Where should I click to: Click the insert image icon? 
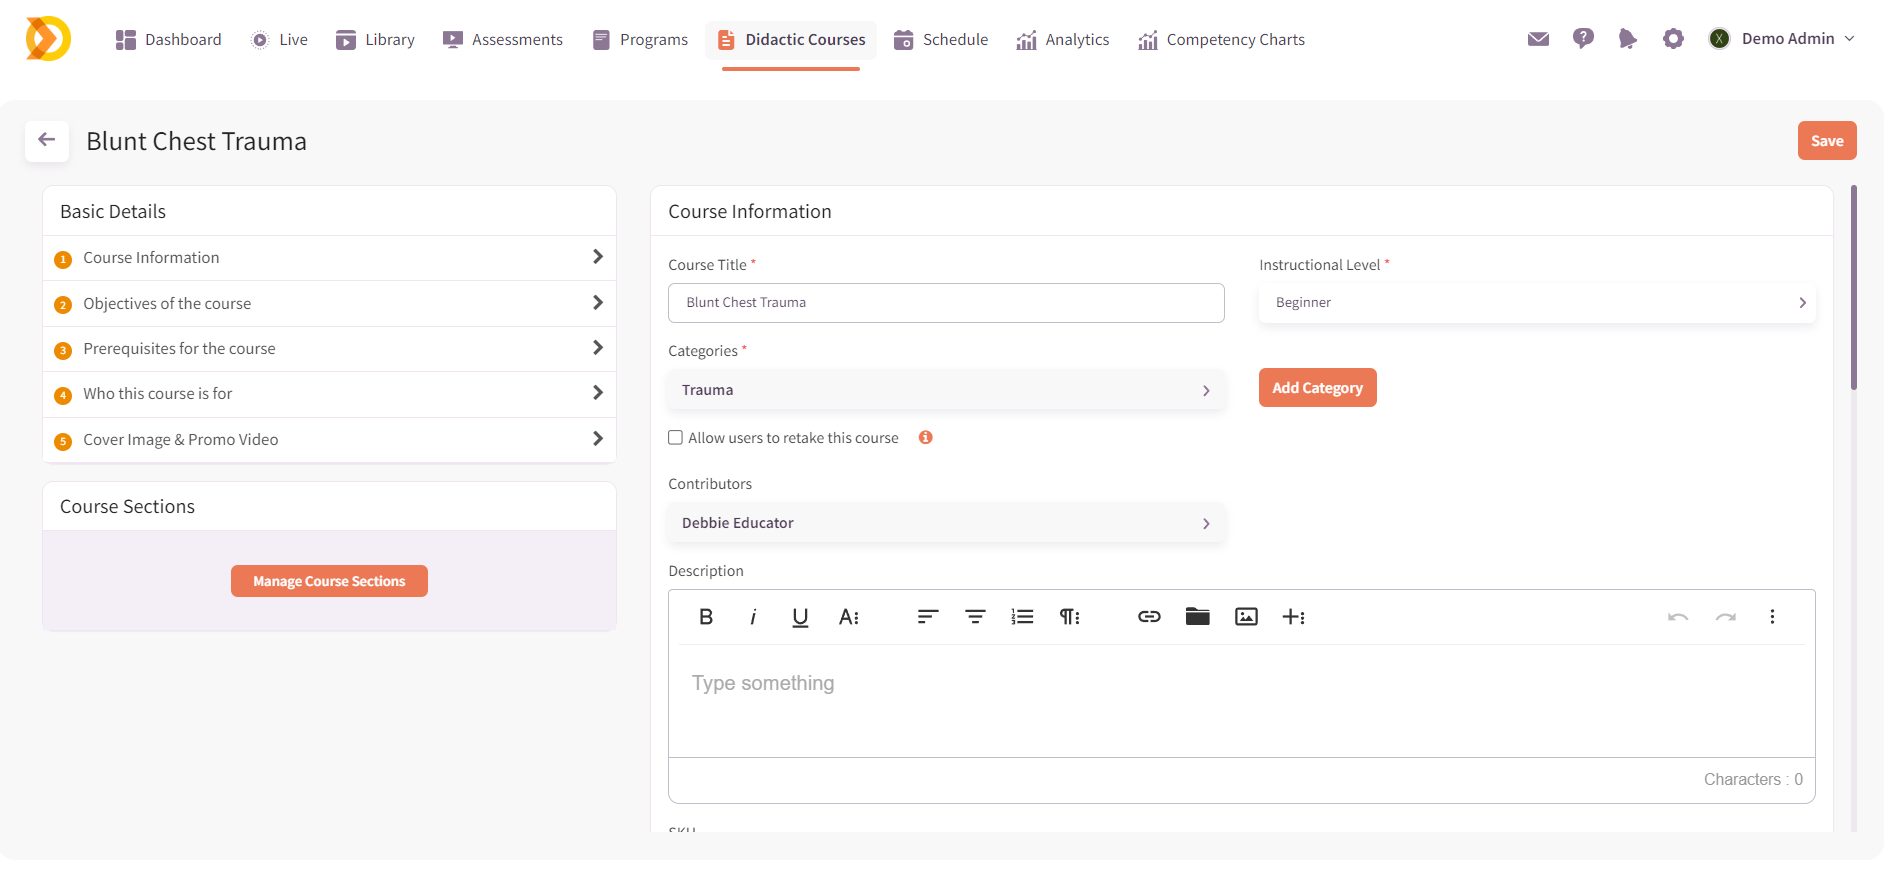click(1246, 617)
